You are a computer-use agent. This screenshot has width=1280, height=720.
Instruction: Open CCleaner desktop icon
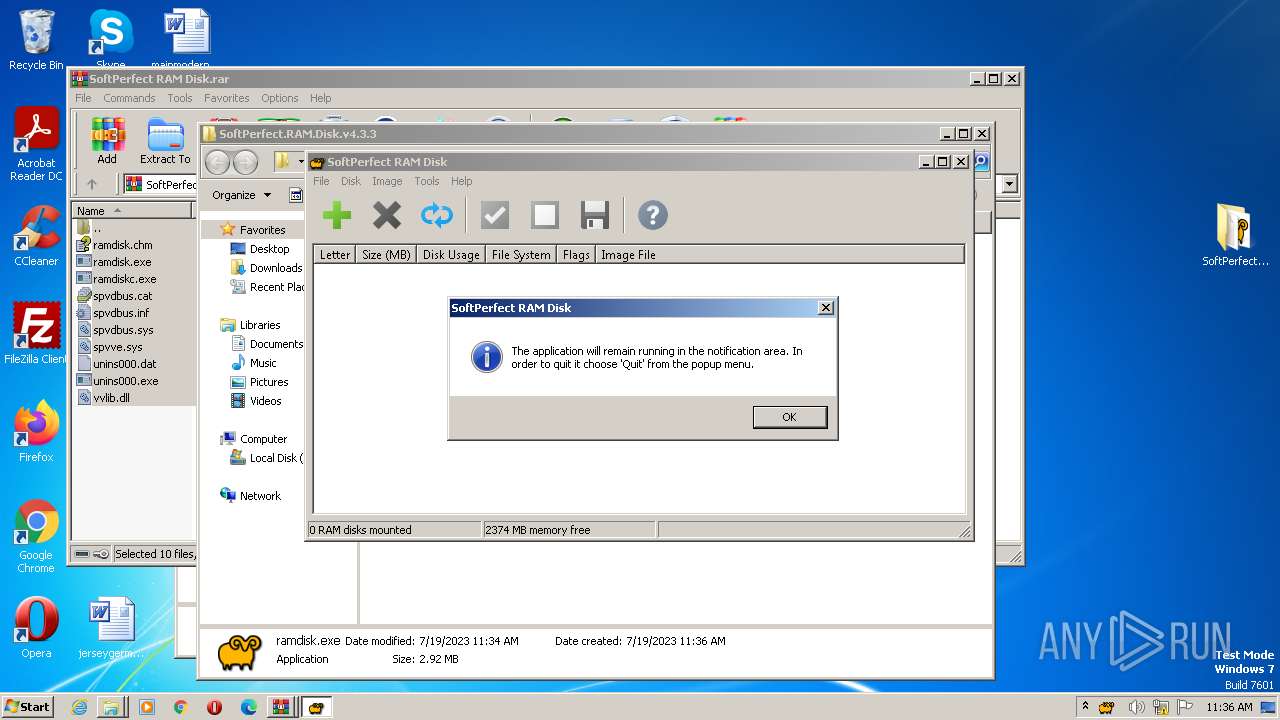[x=36, y=236]
